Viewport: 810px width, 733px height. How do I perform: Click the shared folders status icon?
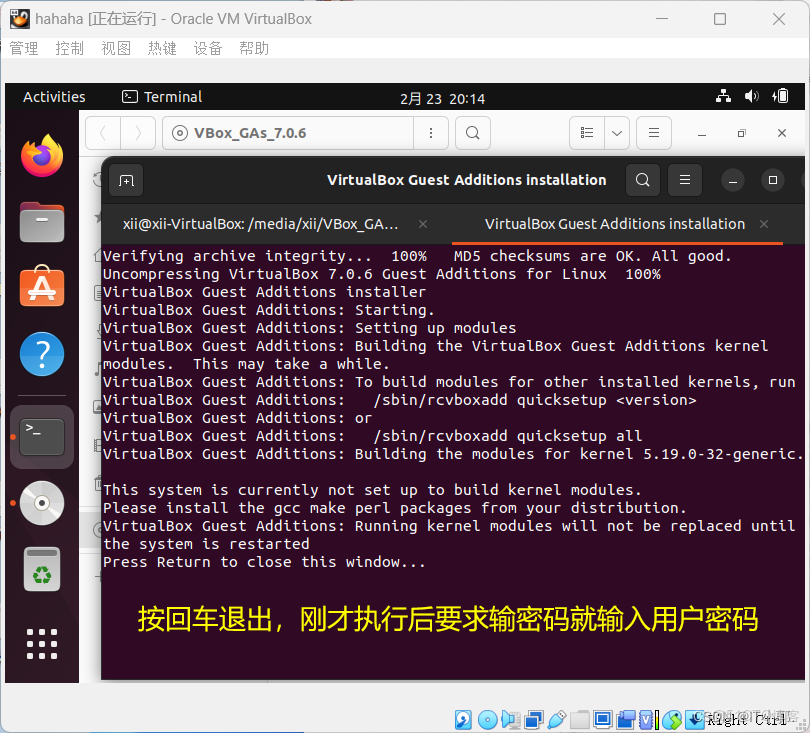(x=580, y=718)
